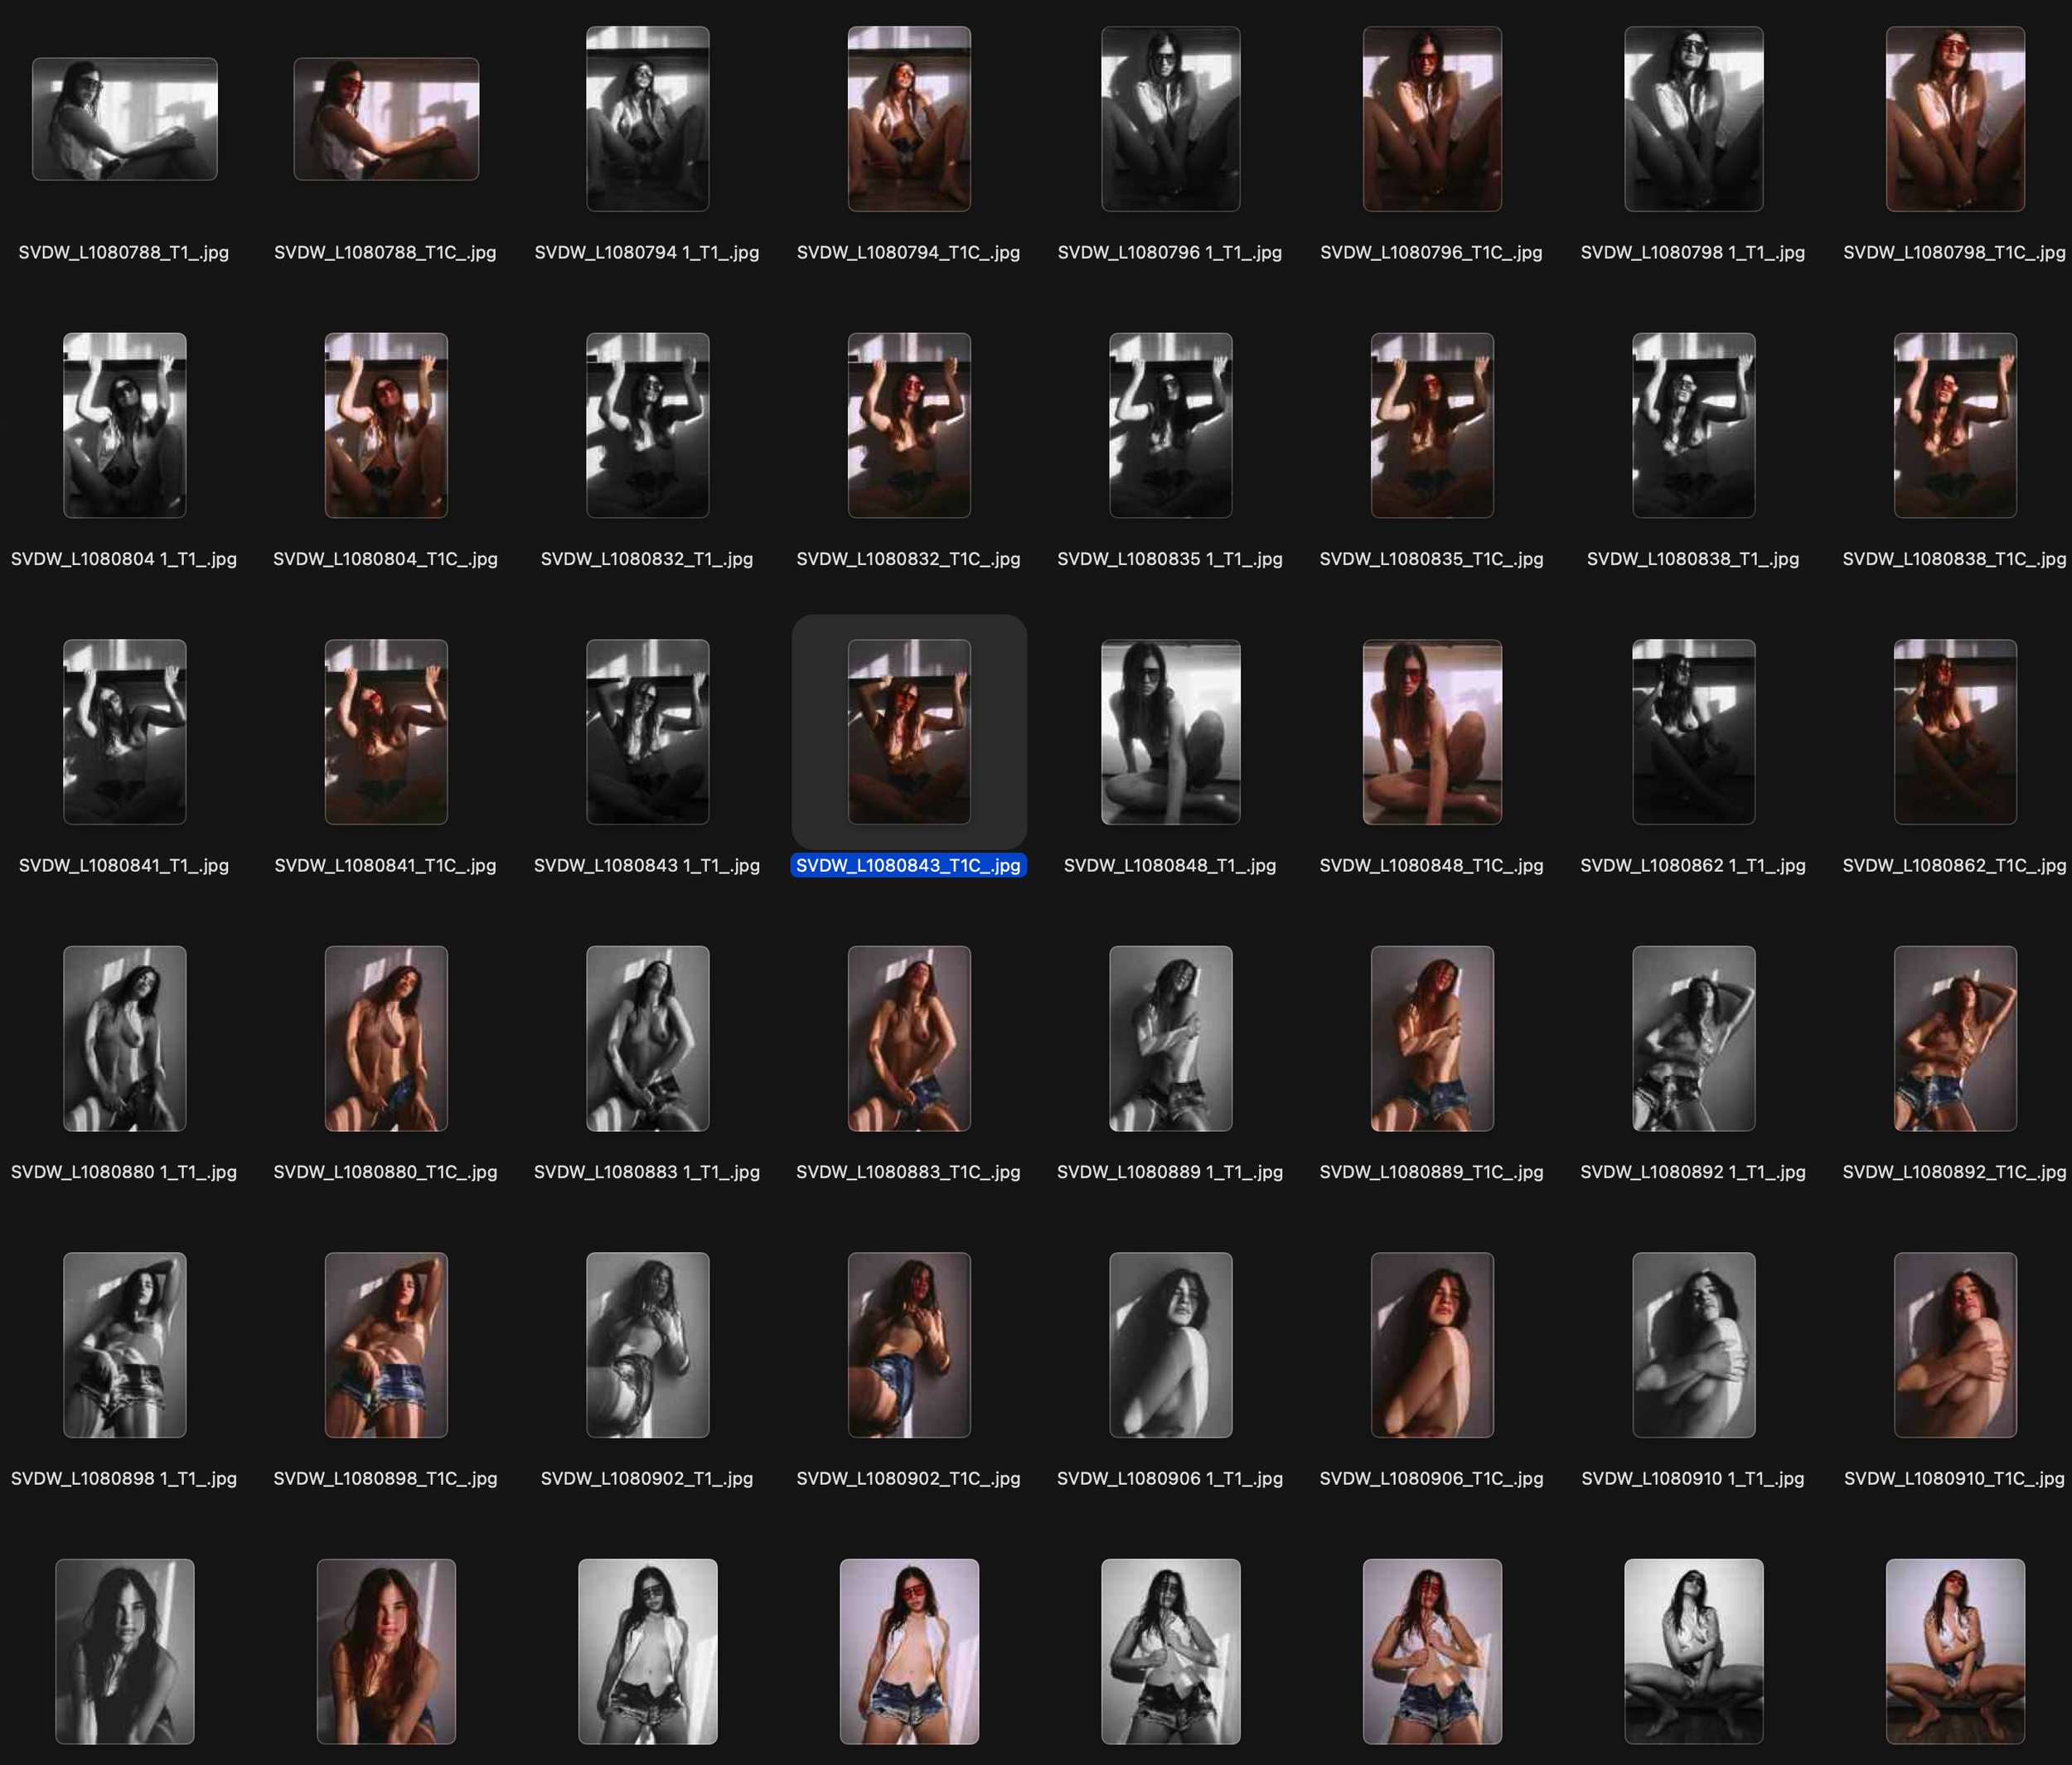Click highlighted filename SVDW_L1080843_T1C_.jpg label

908,866
